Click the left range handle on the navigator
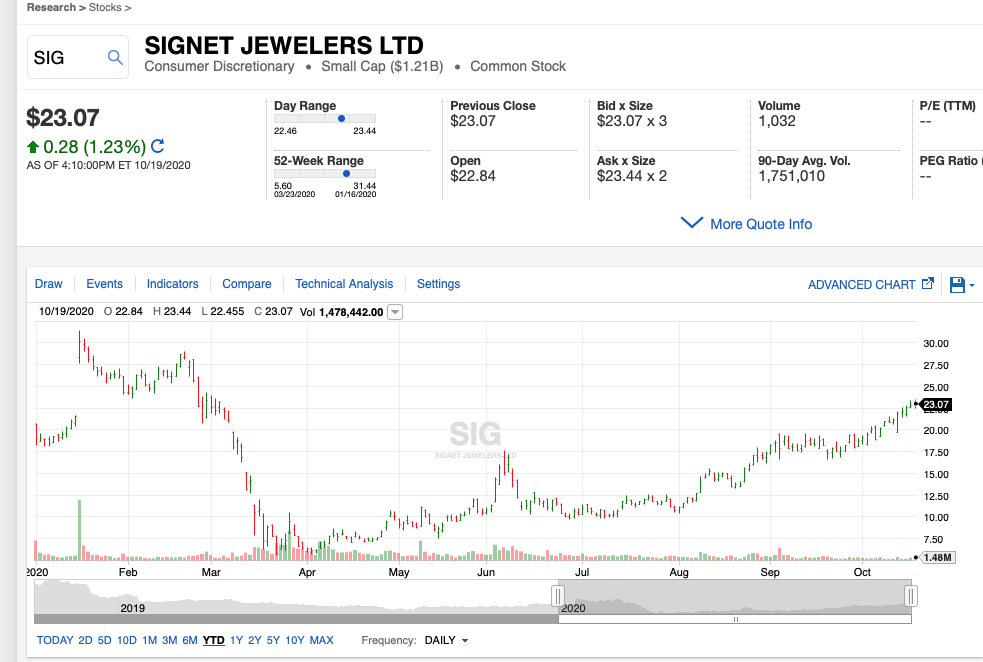The width and height of the screenshot is (983, 662). coord(558,596)
